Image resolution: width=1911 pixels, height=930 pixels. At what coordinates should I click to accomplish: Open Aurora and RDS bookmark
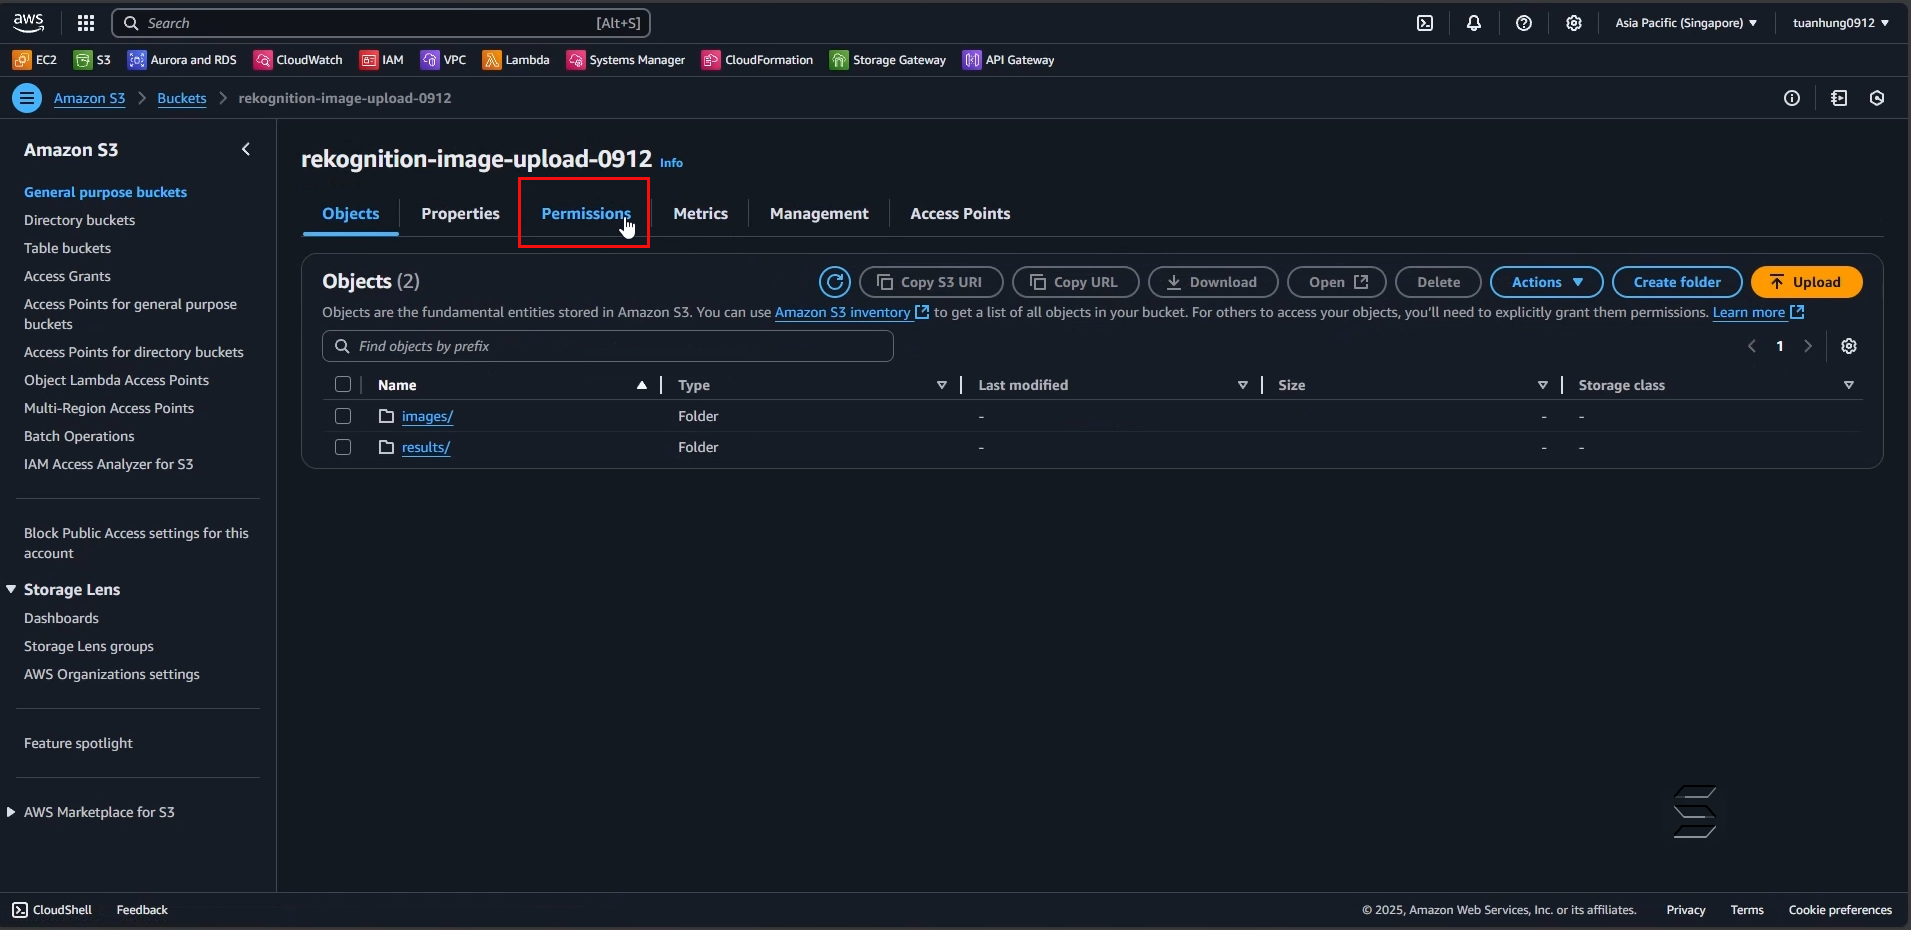pos(182,60)
